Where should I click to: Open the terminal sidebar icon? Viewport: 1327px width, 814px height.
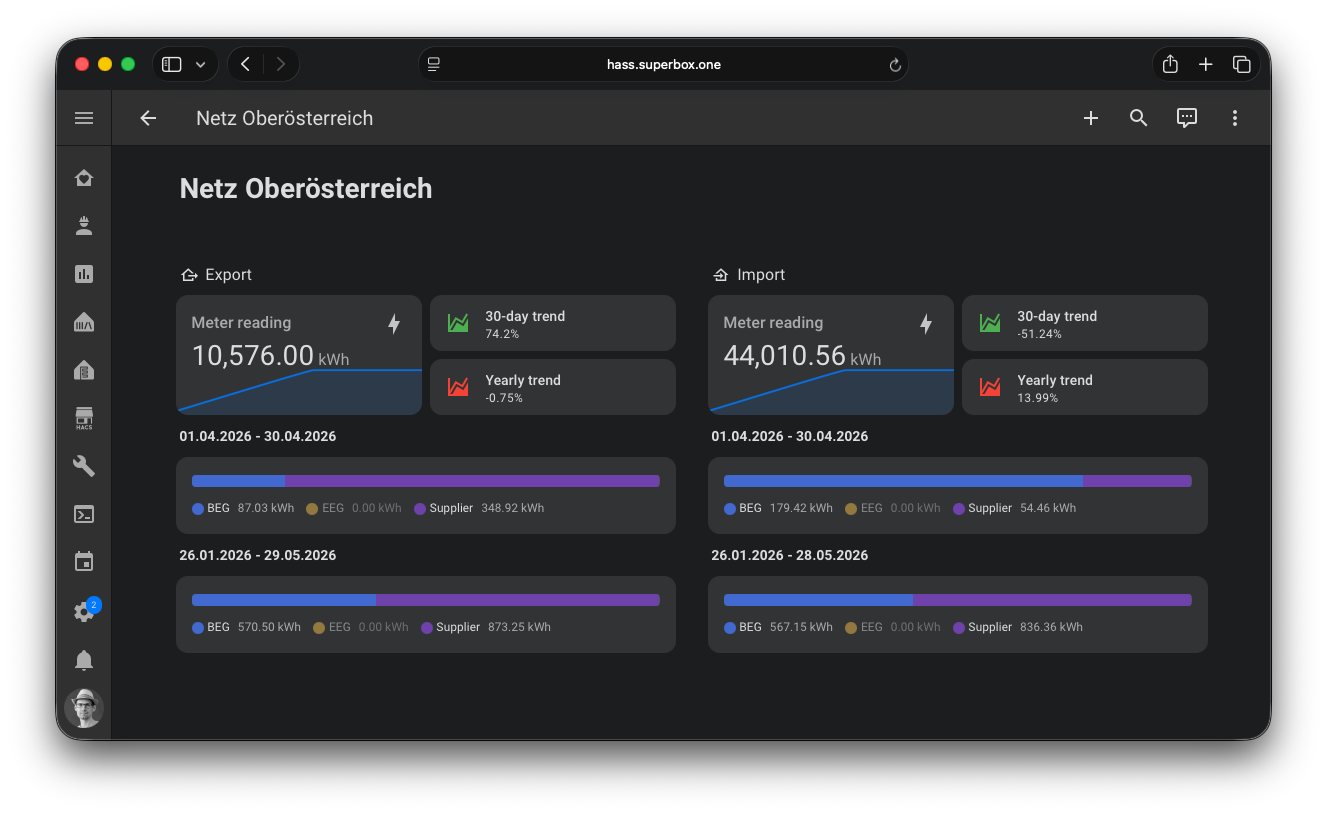tap(84, 514)
